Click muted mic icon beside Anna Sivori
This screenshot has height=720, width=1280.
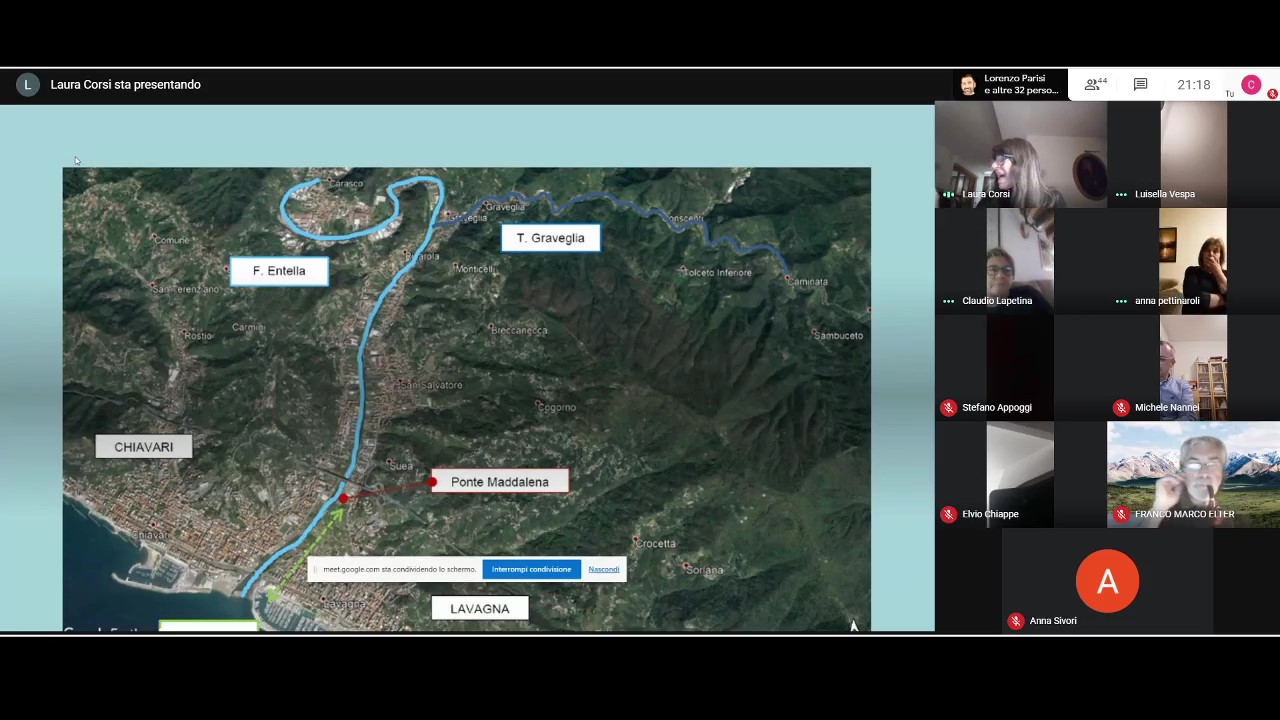coord(1016,621)
